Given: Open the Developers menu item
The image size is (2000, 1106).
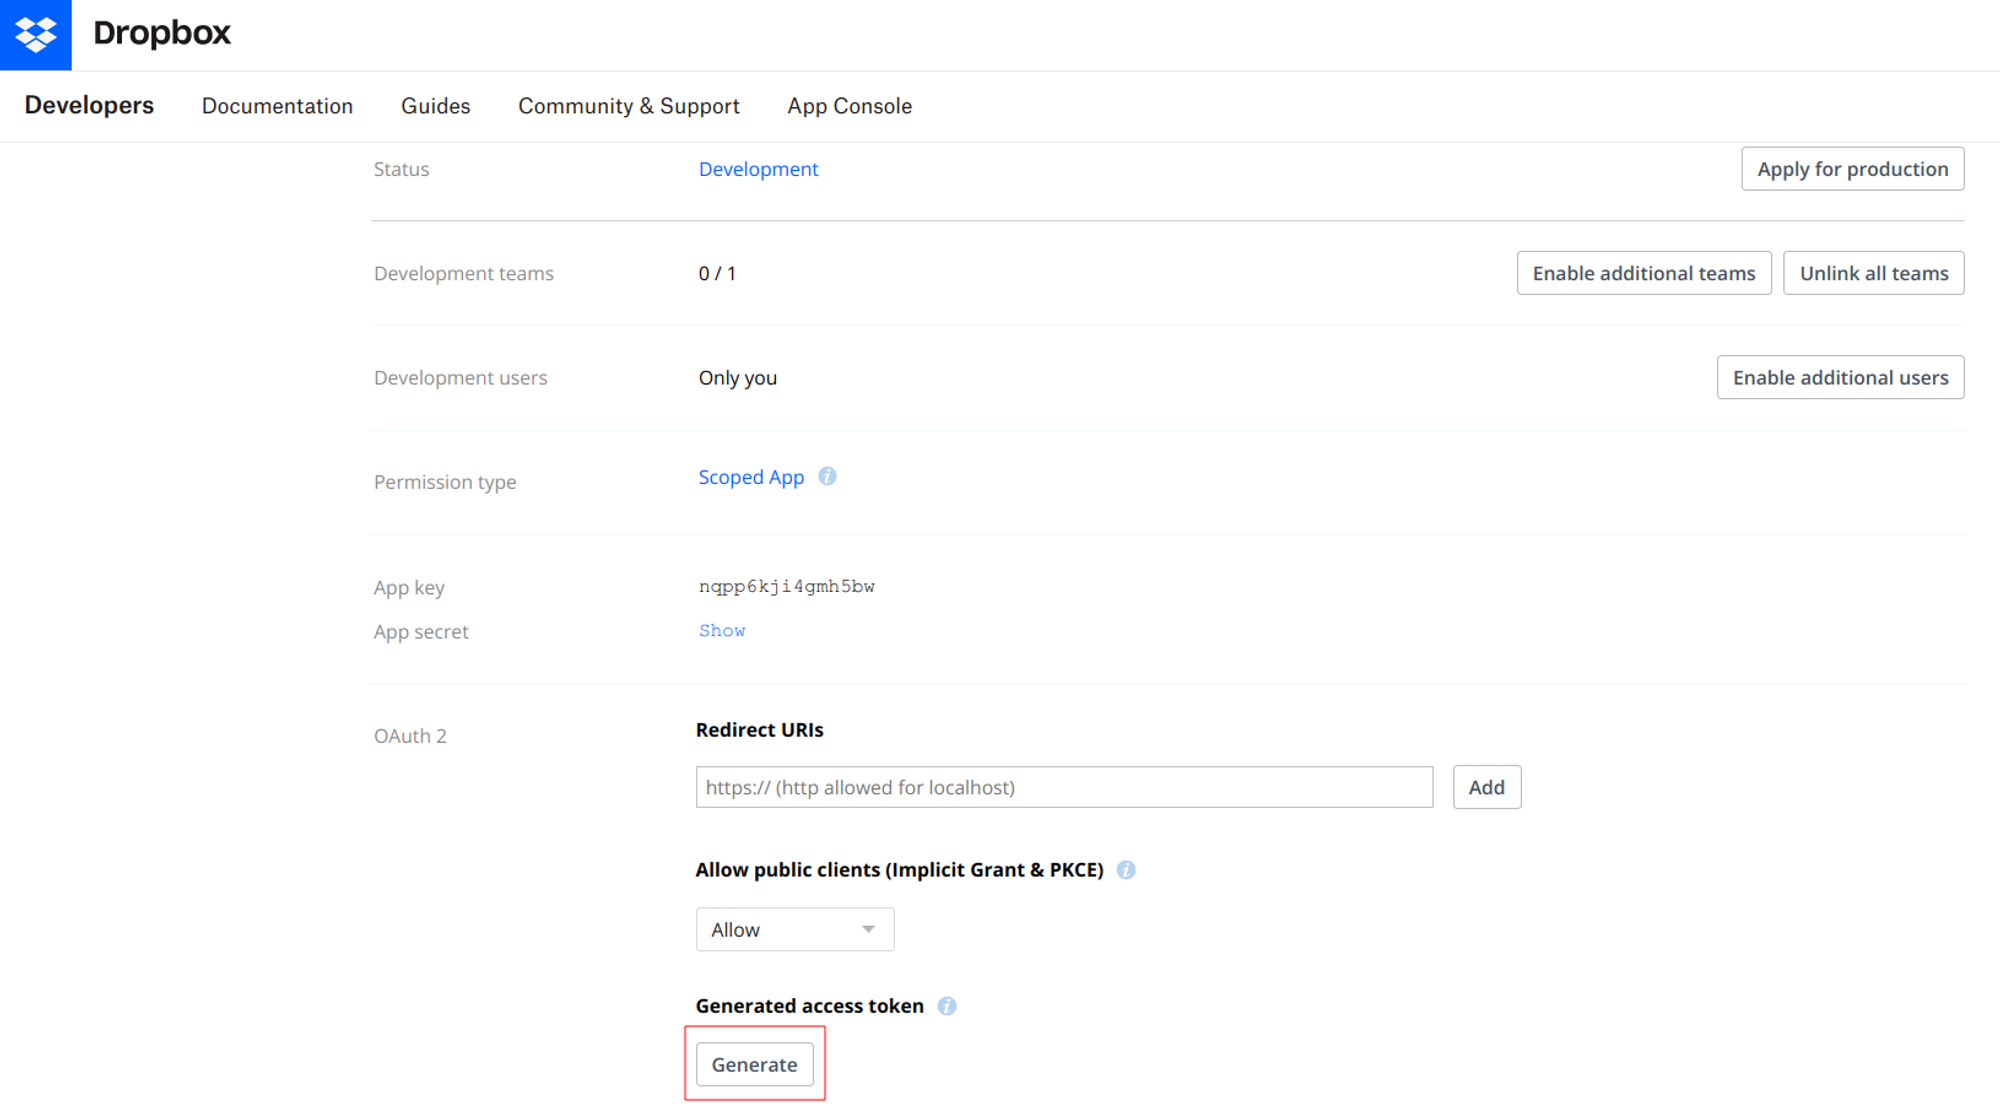Looking at the screenshot, I should tap(89, 106).
